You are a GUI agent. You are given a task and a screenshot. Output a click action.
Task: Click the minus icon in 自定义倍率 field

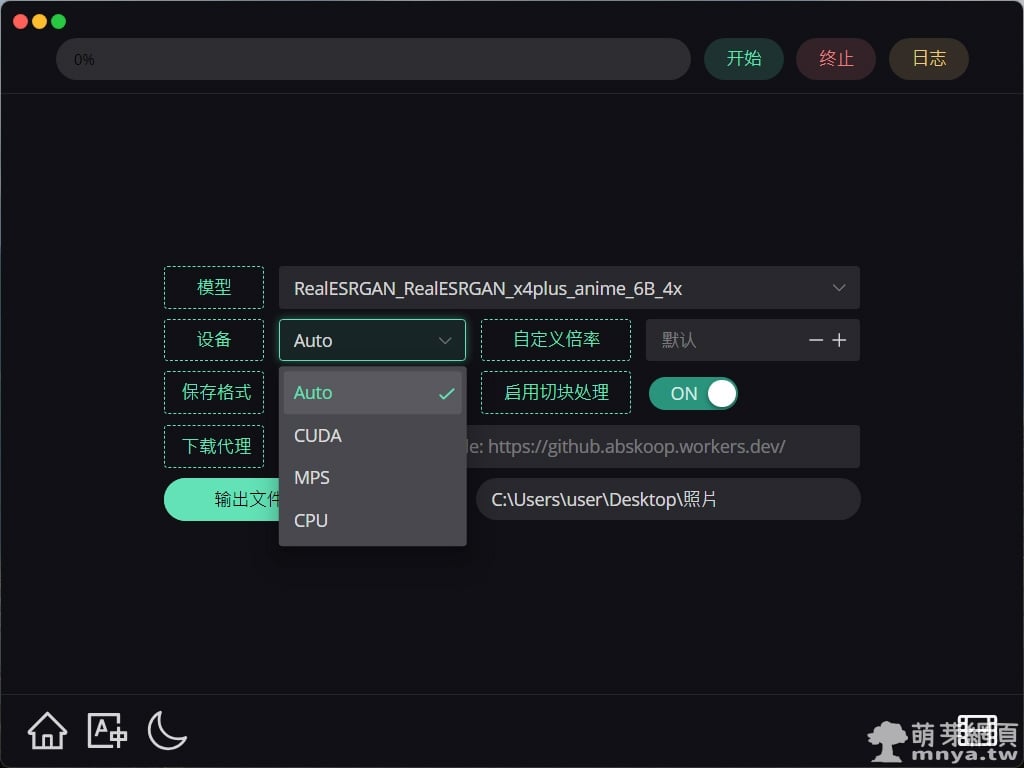tap(815, 340)
